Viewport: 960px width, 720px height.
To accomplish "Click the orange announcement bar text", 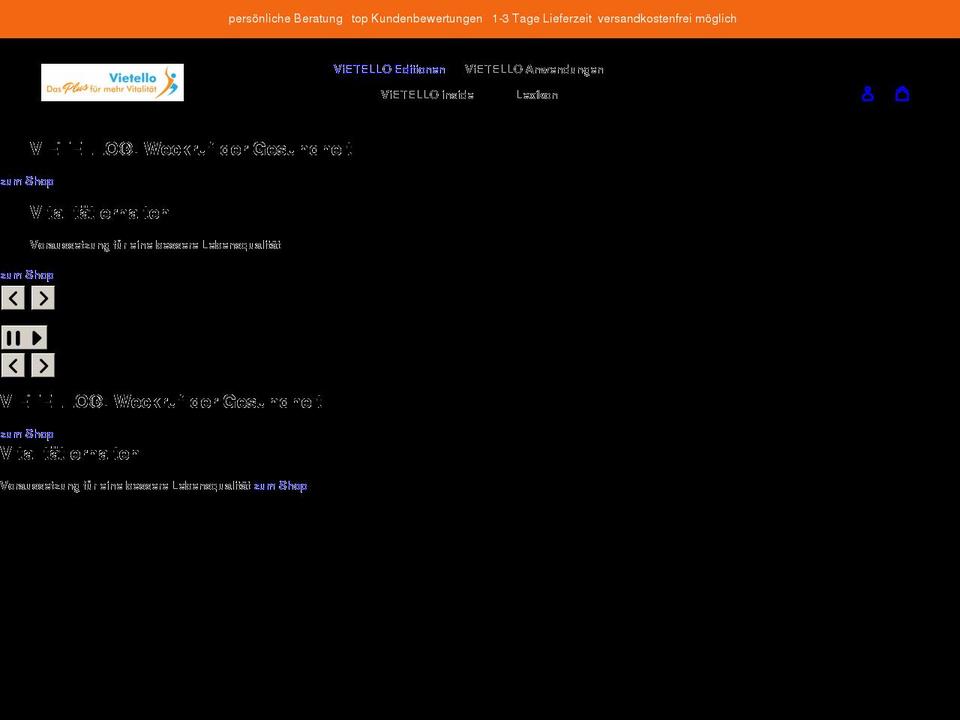I will (482, 18).
